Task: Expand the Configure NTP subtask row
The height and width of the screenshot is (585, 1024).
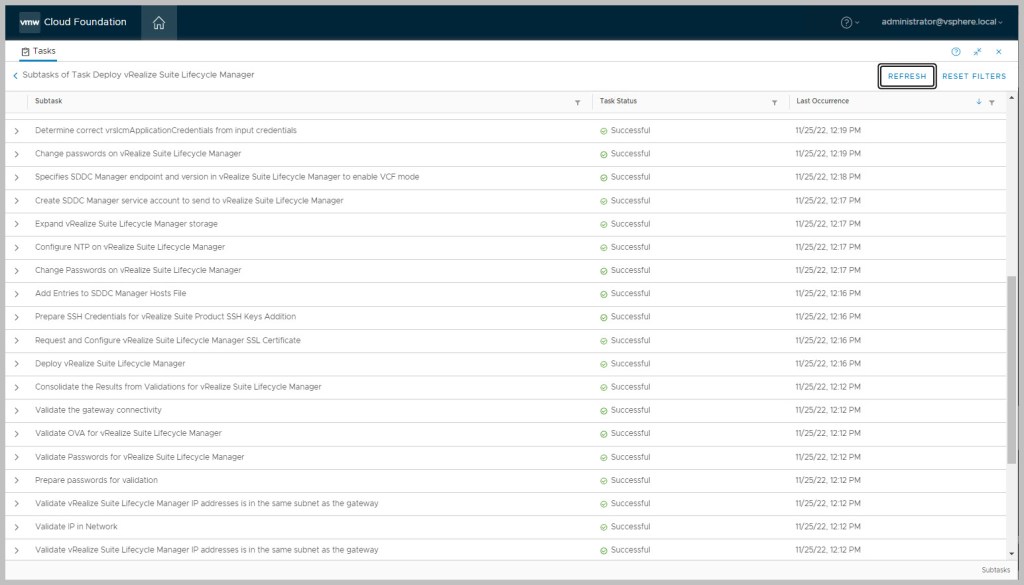Action: [16, 248]
